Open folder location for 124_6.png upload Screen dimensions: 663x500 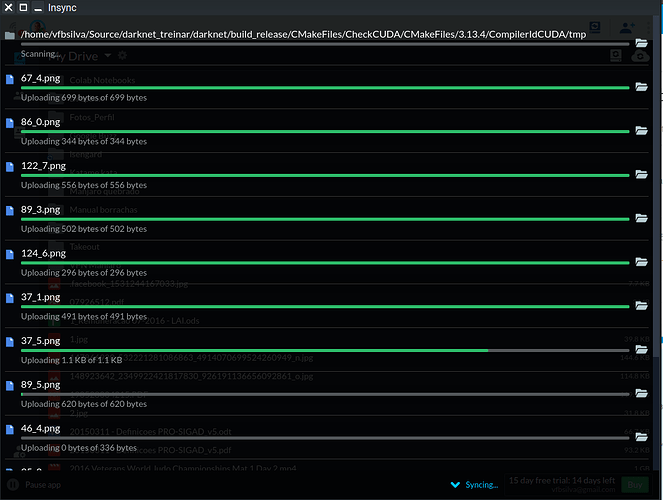641,262
